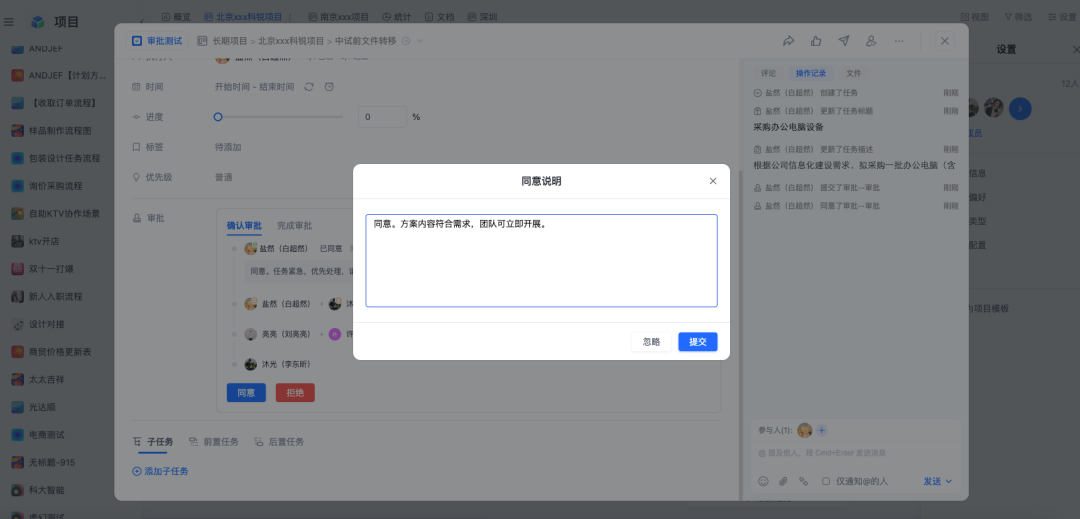Image resolution: width=1080 pixels, height=519 pixels.
Task: Click the 忽略 button in the dialog
Action: tap(651, 341)
